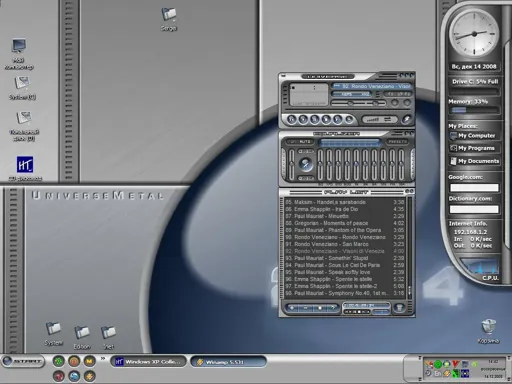Expand the quick launch chevron
This screenshot has width=512, height=384.
point(103,358)
